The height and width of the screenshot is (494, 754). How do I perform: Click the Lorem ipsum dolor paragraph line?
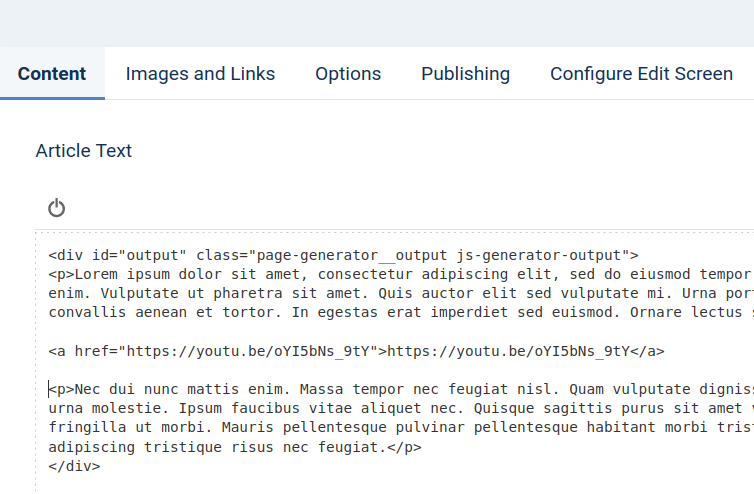401,274
